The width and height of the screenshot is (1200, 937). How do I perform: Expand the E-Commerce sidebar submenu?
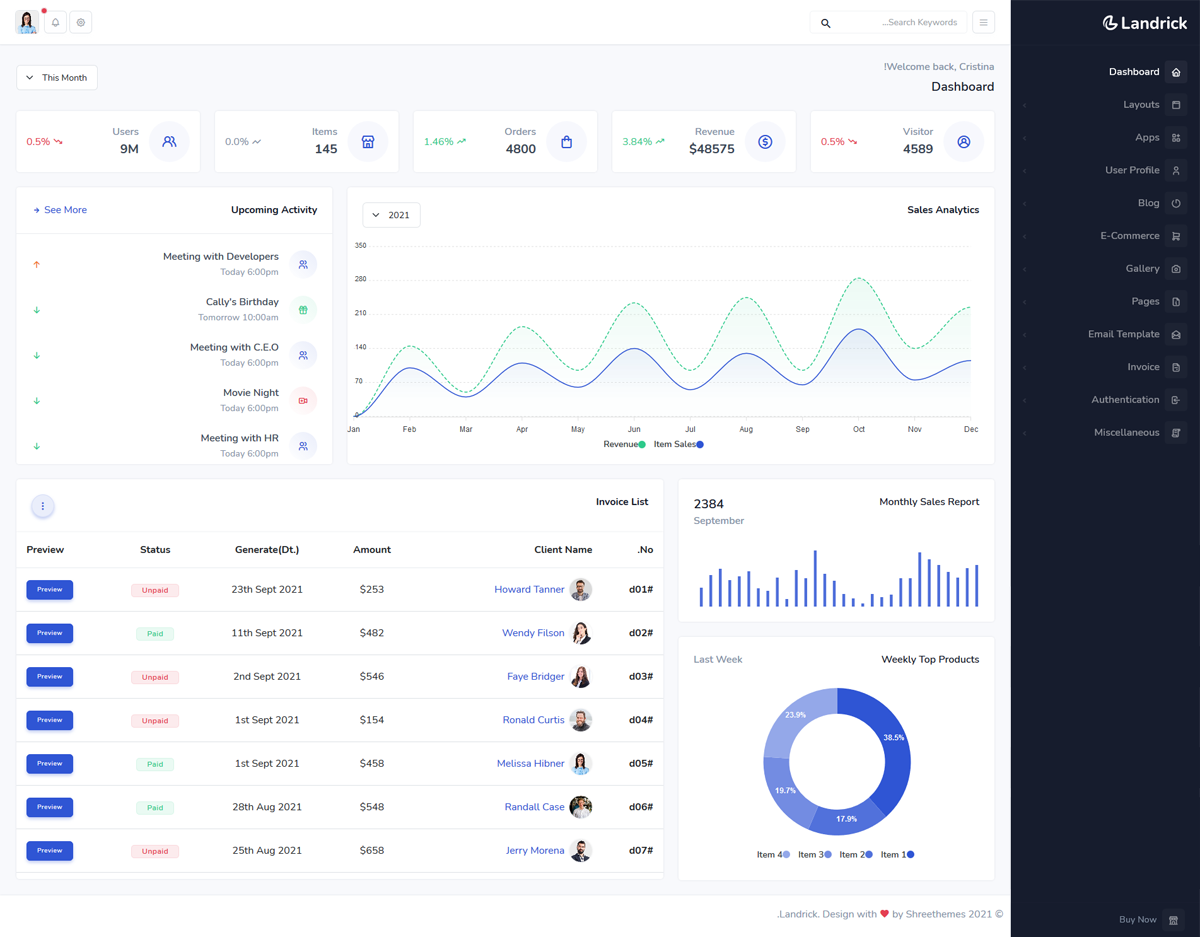tap(1130, 236)
